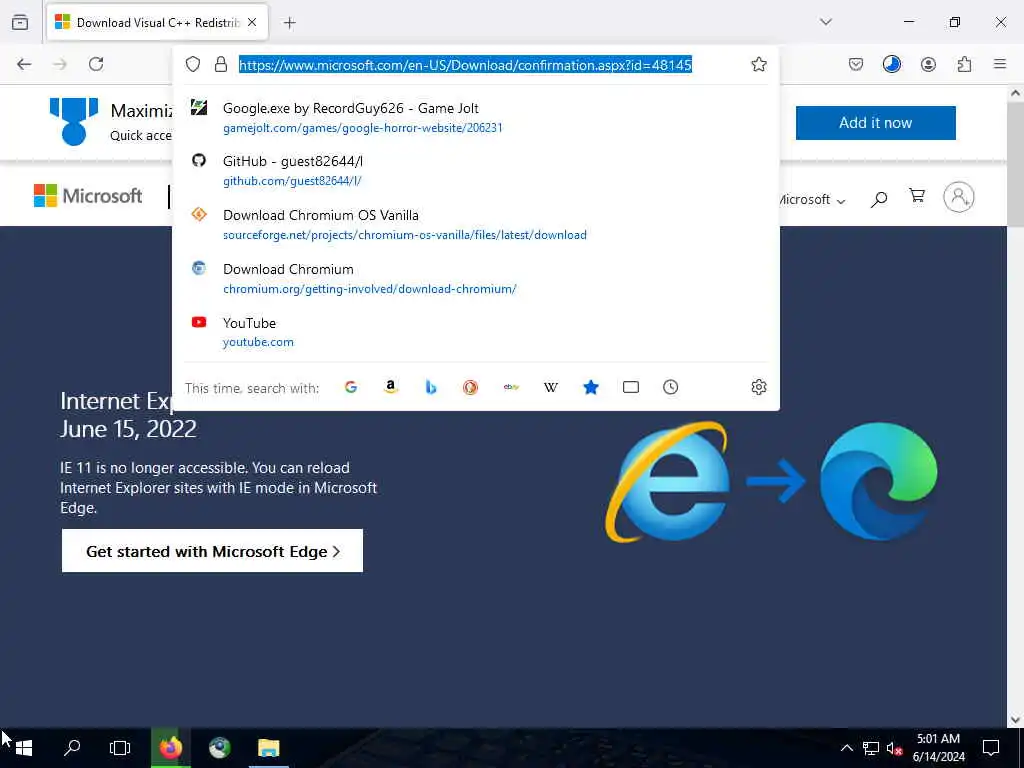This screenshot has height=768, width=1024.
Task: Select Google.exe by RecordGuy626 suggestion
Action: coord(476,117)
